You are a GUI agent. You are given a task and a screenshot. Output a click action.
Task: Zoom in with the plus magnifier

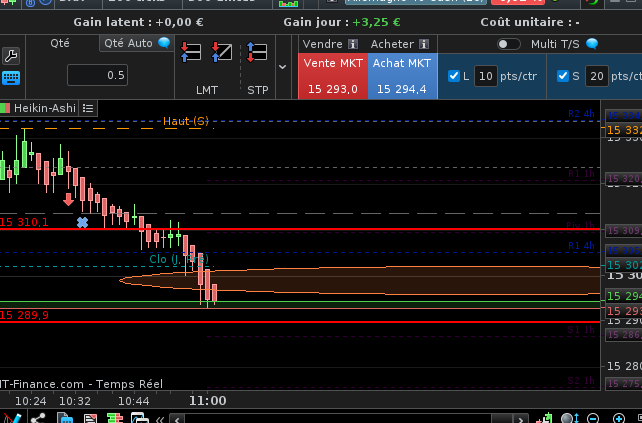tap(619, 418)
